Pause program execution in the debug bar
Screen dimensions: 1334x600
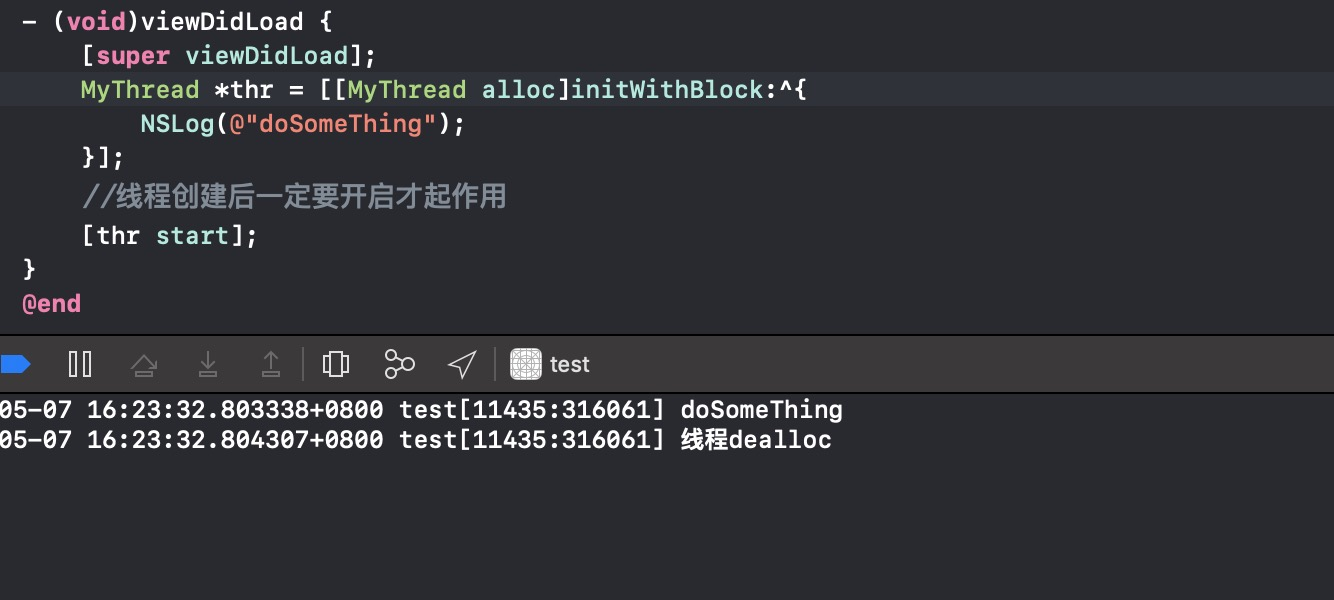point(80,364)
